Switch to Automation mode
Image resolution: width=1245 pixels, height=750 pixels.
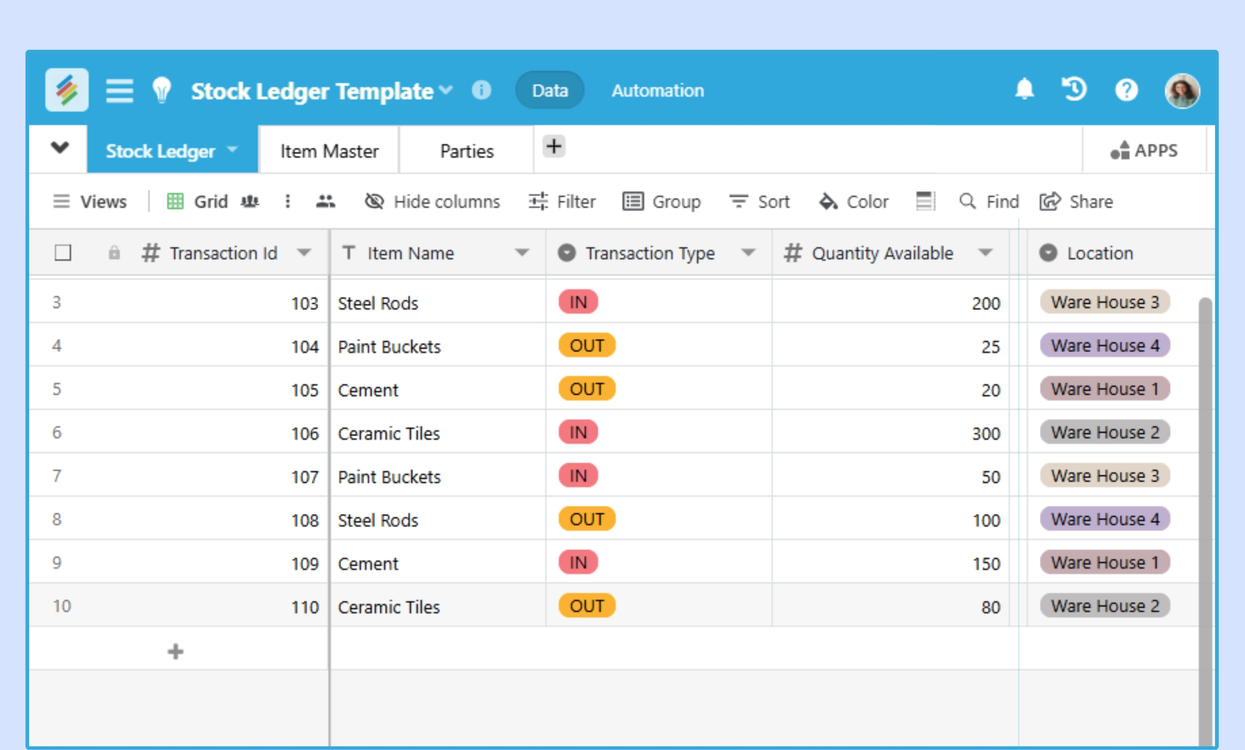[x=657, y=91]
